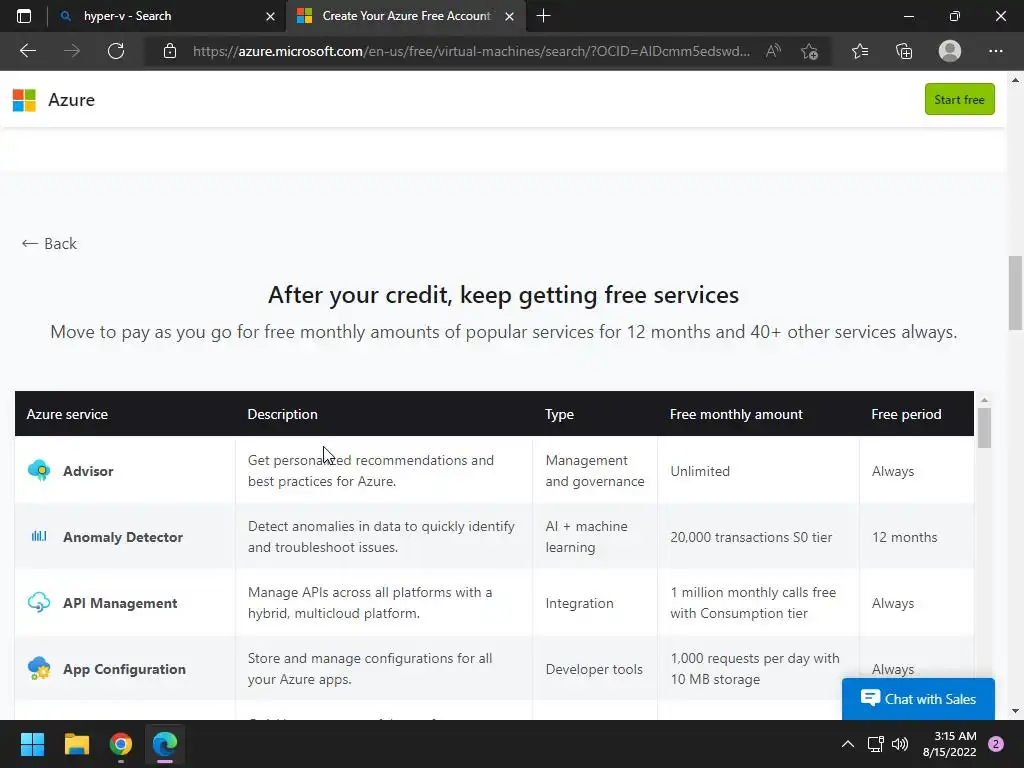Open network status tray icon
The image size is (1024, 768).
tap(875, 744)
